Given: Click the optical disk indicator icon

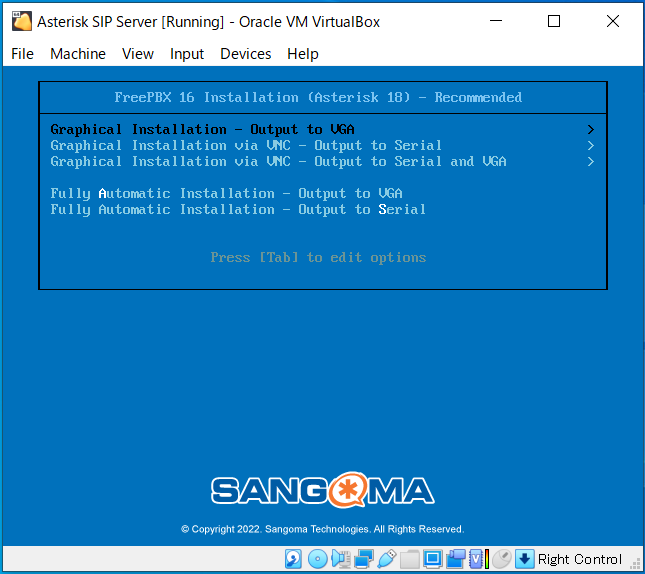Looking at the screenshot, I should point(318,559).
